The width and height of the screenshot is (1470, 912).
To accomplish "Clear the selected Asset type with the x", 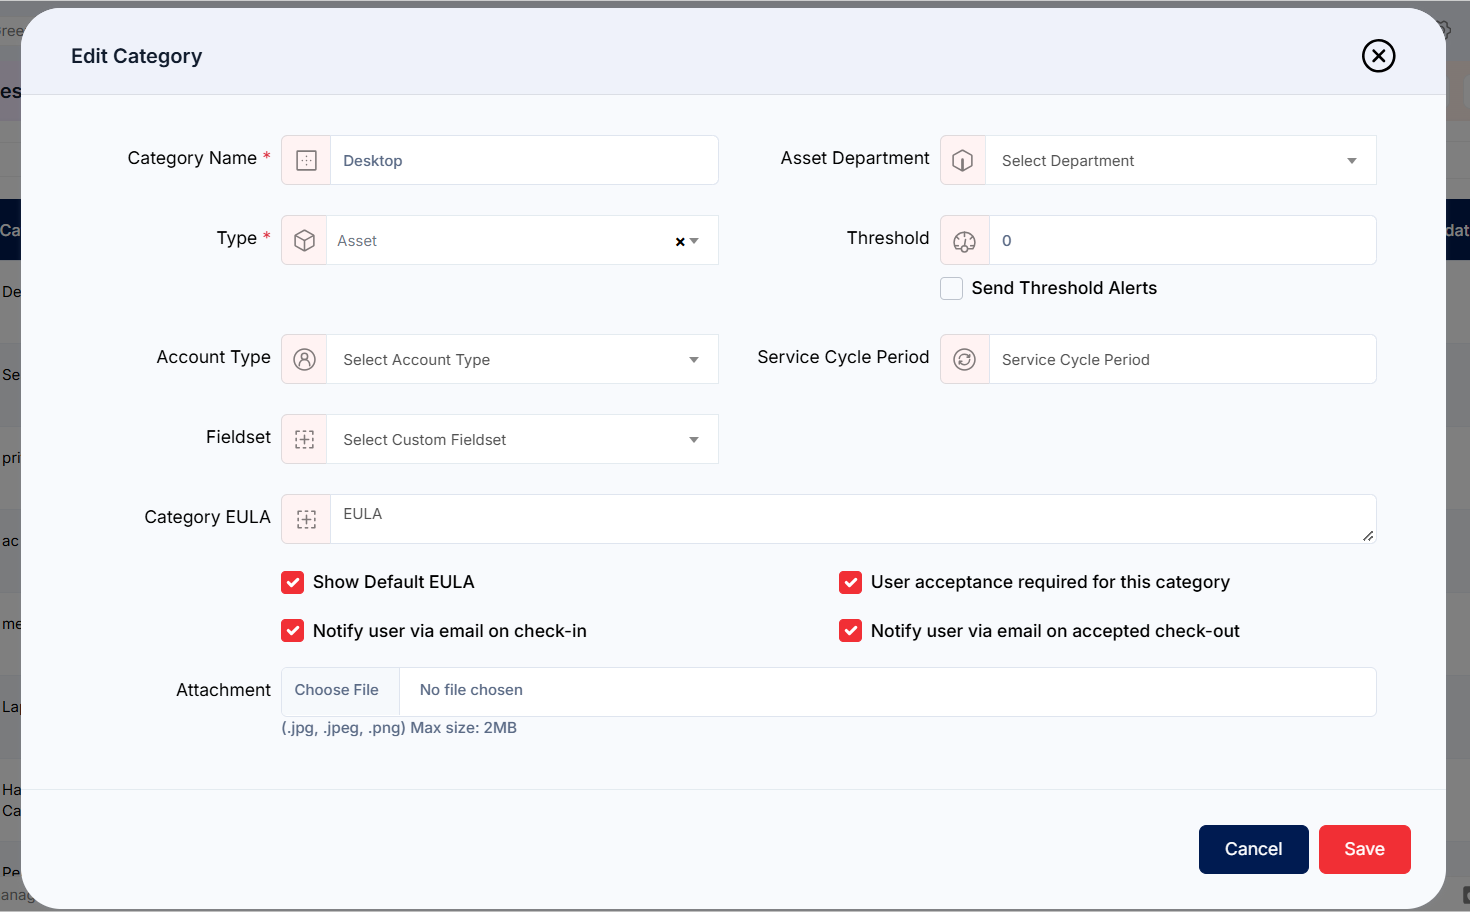I will pyautogui.click(x=680, y=241).
